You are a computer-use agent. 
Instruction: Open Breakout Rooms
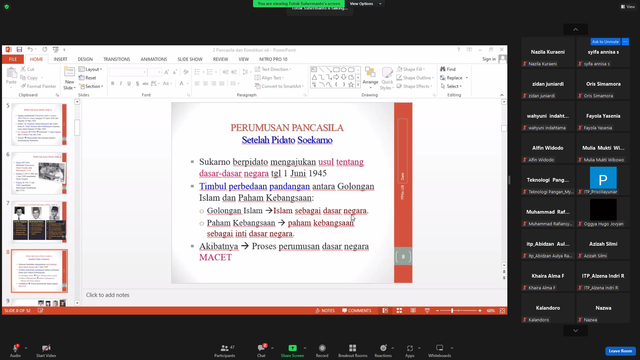click(x=353, y=350)
